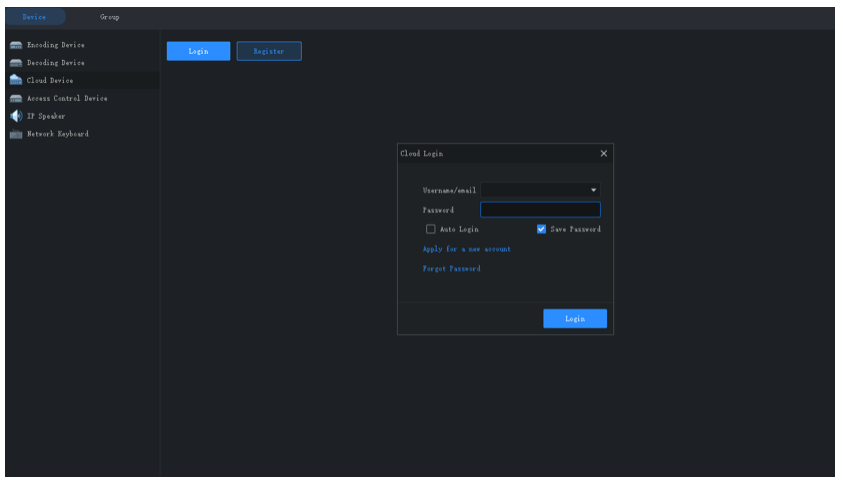The height and width of the screenshot is (483, 843).
Task: Click inside the Username/email field
Action: coord(540,190)
